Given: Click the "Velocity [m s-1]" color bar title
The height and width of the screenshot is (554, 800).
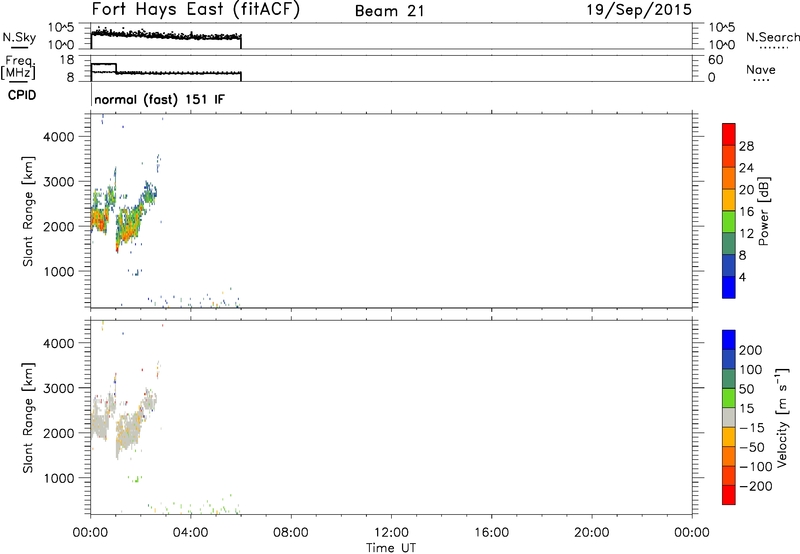Looking at the screenshot, I should (x=782, y=418).
